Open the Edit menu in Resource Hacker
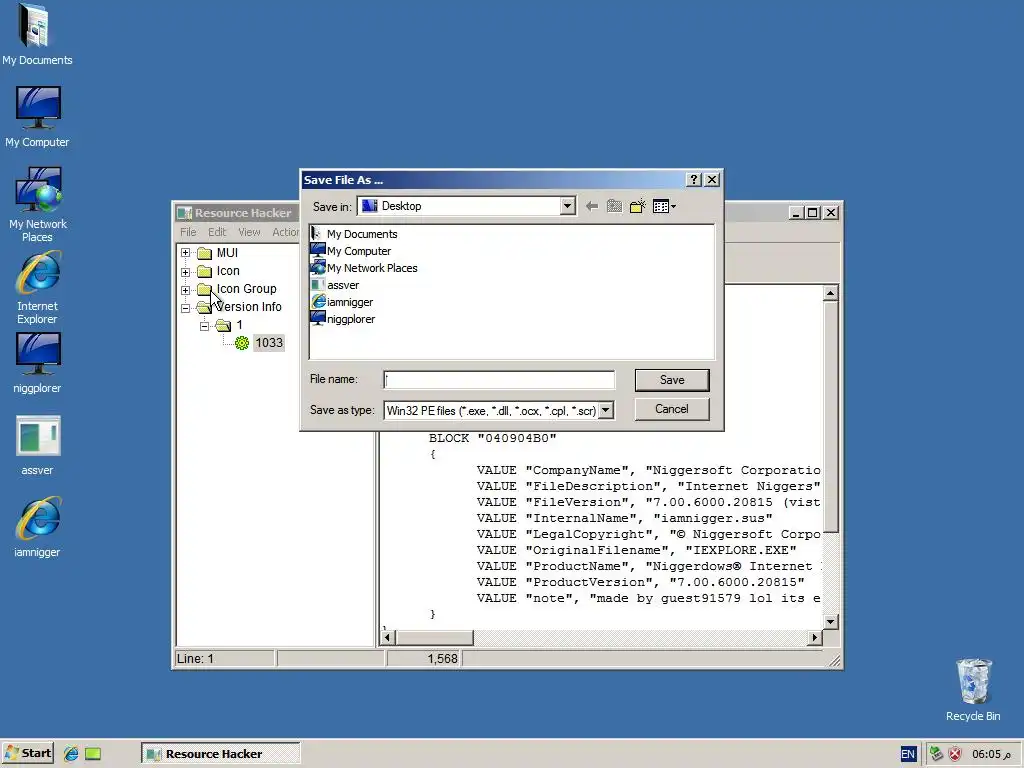Screen dimensions: 1024x768 tap(217, 232)
